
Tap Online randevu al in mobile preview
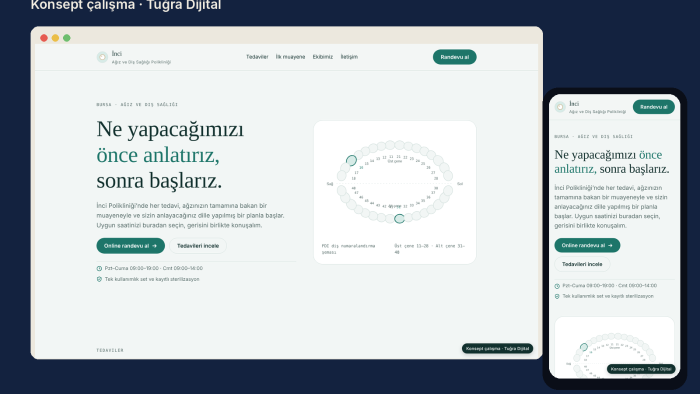[x=587, y=245]
